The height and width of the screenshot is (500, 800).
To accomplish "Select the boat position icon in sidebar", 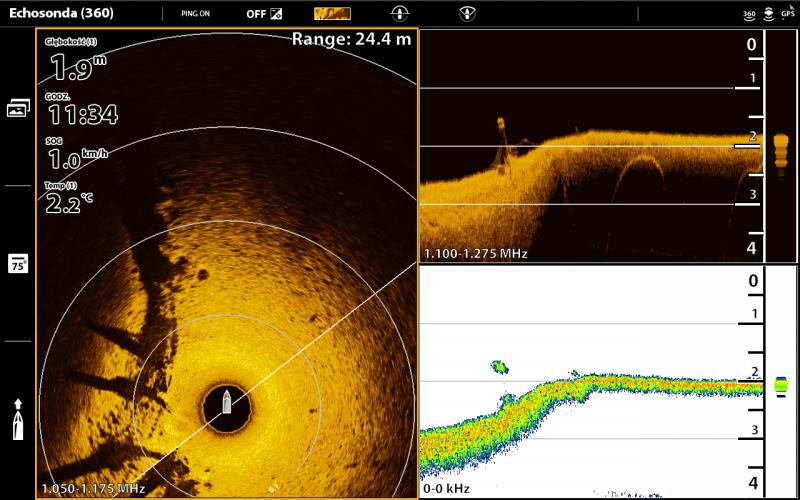I will pos(18,419).
